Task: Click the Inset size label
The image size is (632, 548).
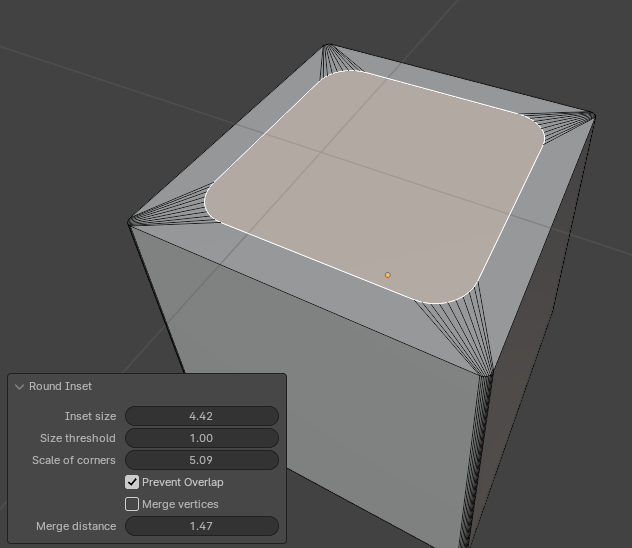Action: click(x=90, y=416)
